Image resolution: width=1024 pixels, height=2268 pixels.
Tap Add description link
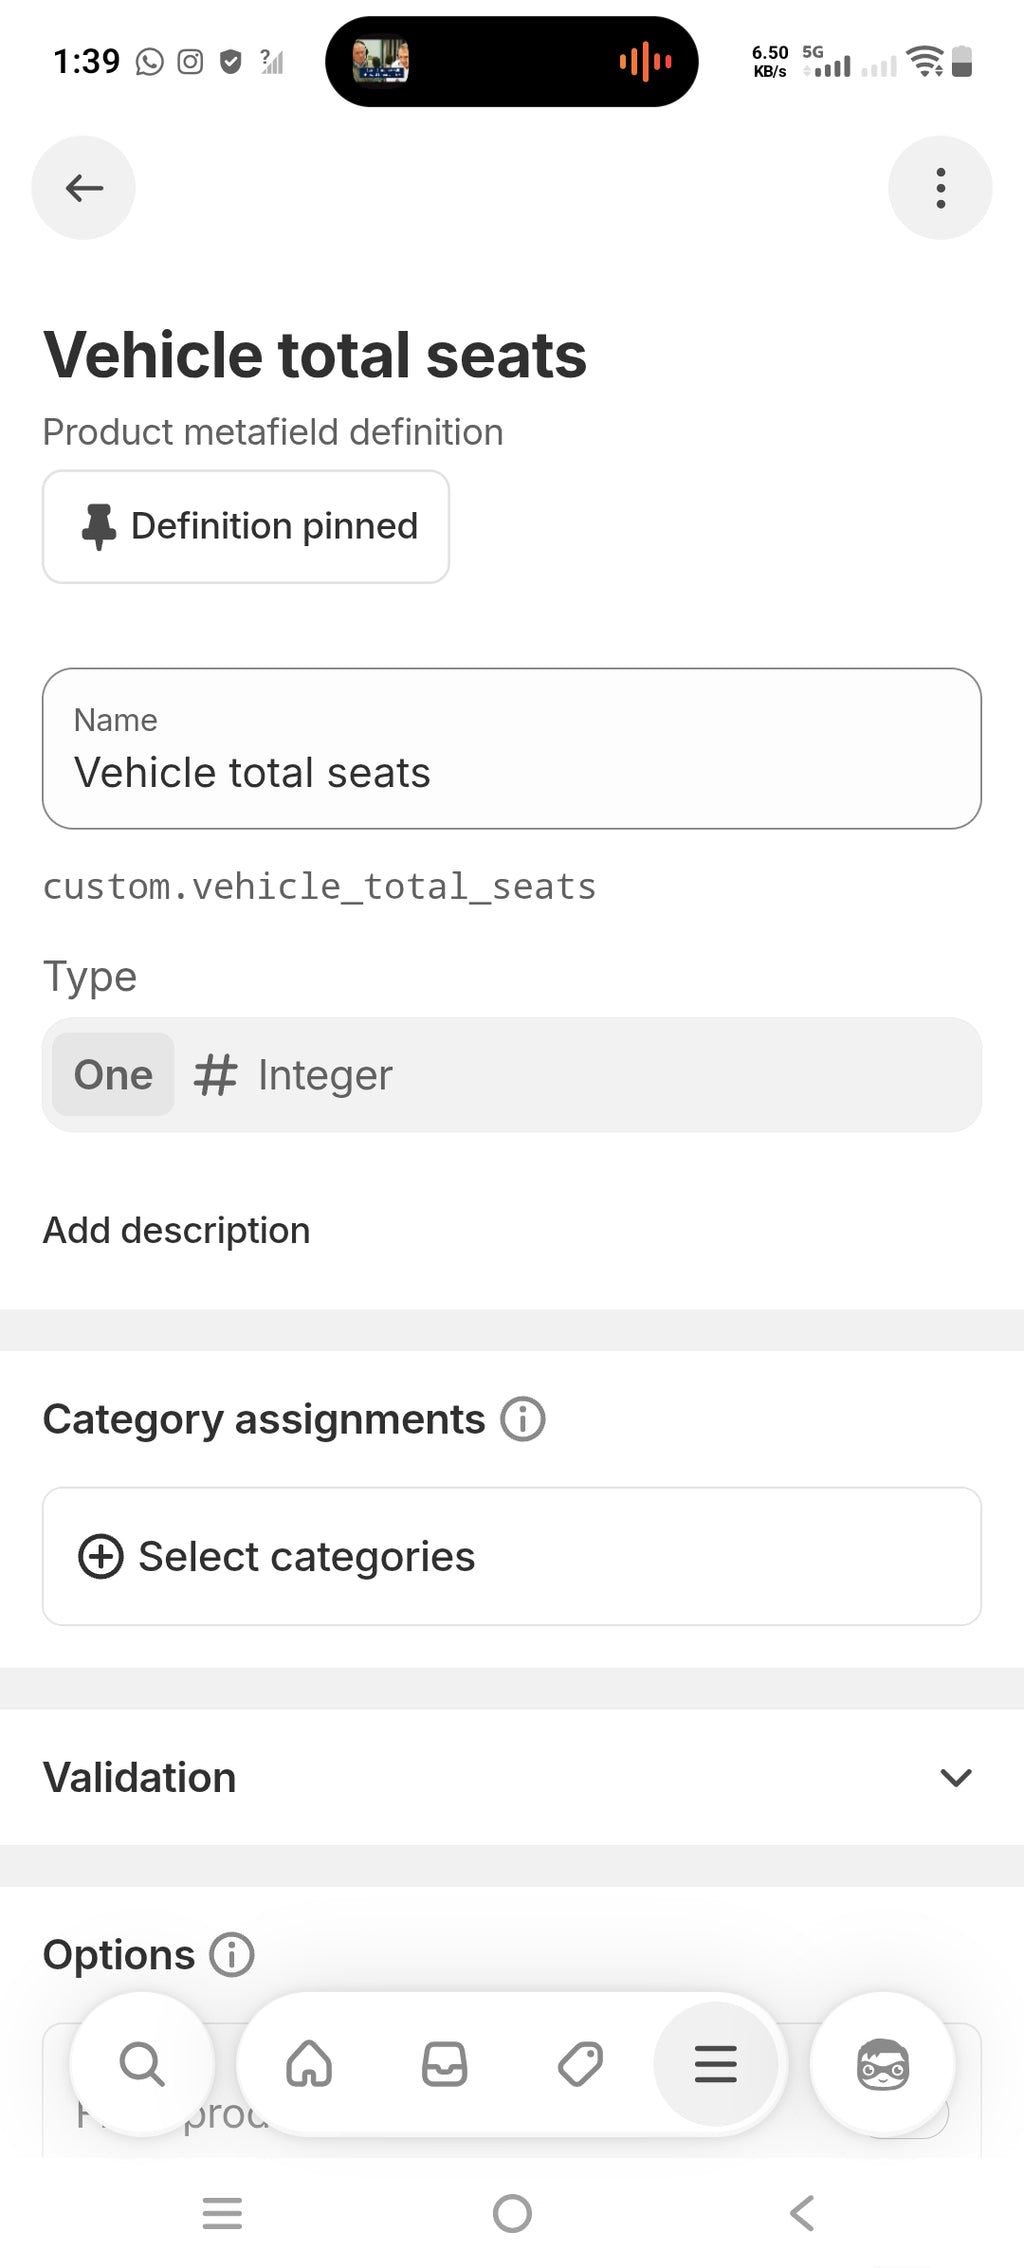point(176,1230)
